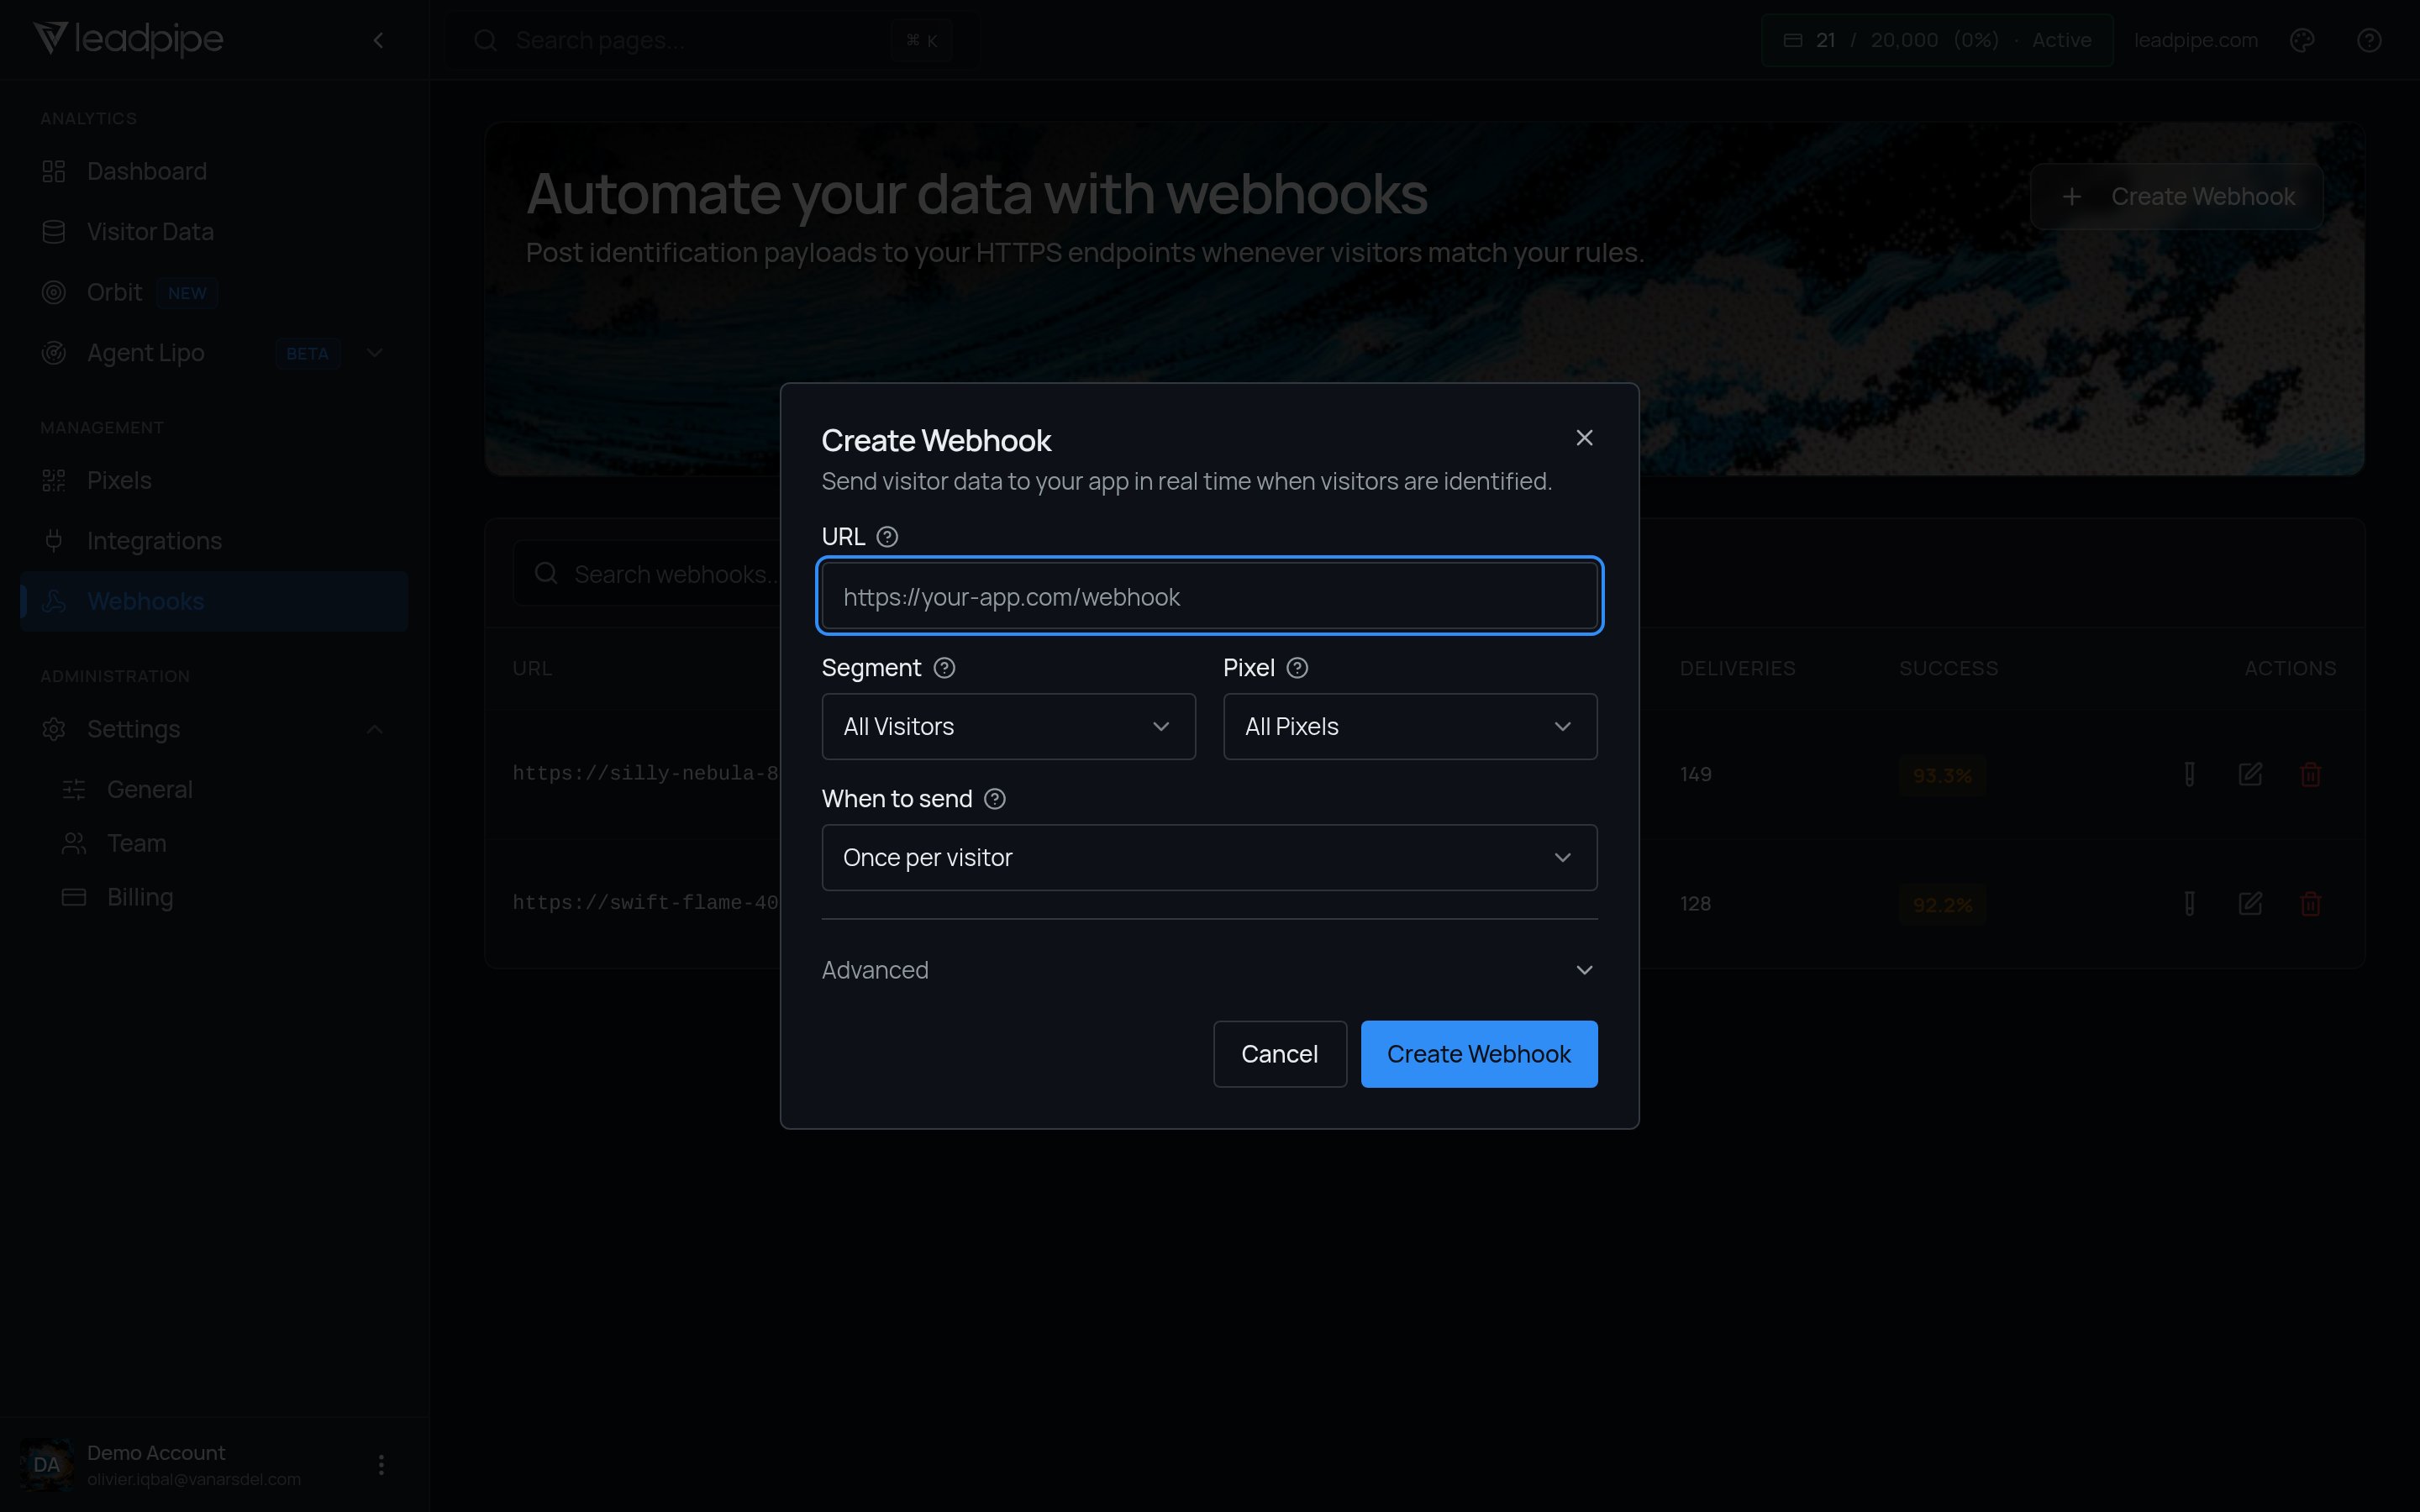Open leadpipe.com link in header
Screen dimensions: 2420x1512
[2196, 41]
